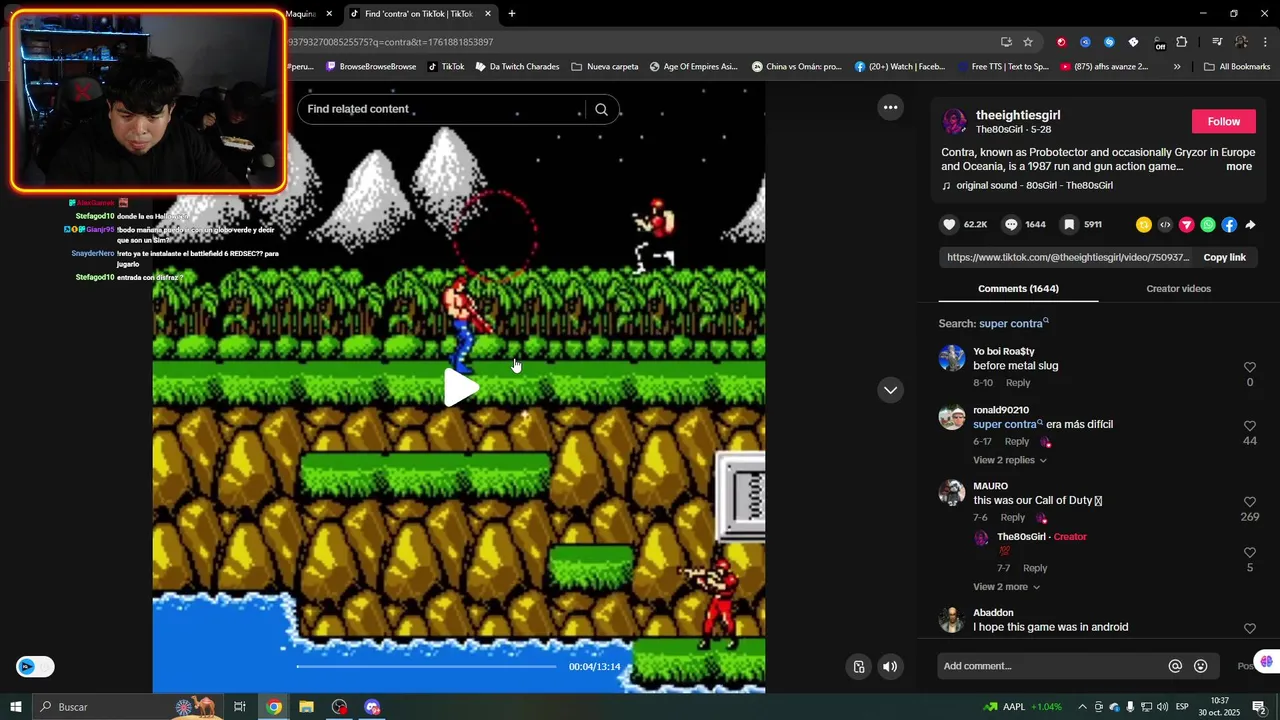This screenshot has height=720, width=1280.
Task: Open the All Bookmarks folder
Action: (1237, 67)
